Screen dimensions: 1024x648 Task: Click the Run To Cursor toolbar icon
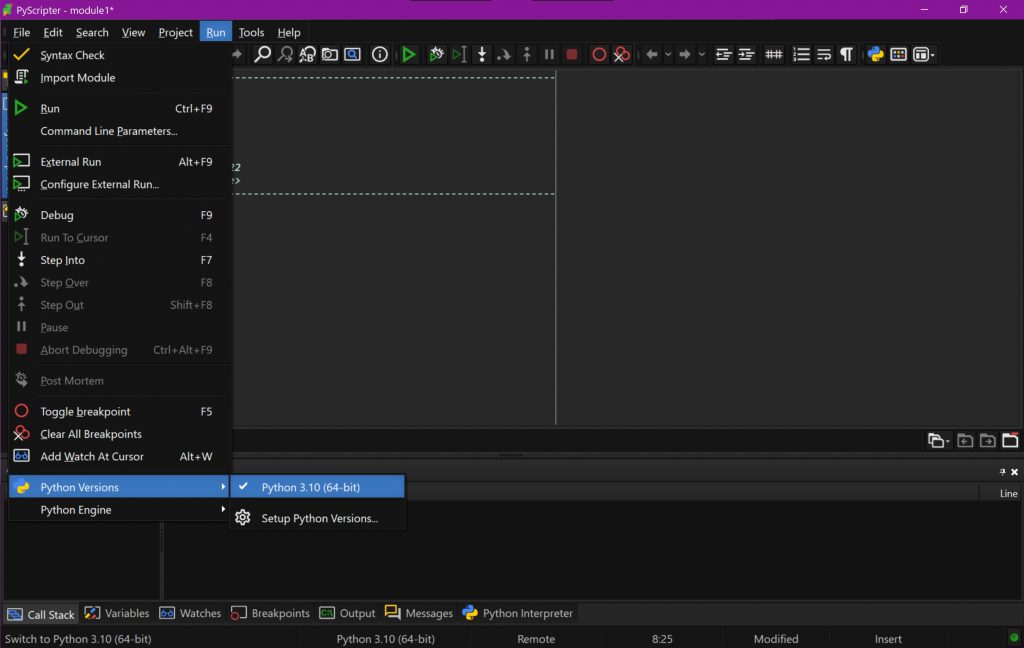[459, 54]
